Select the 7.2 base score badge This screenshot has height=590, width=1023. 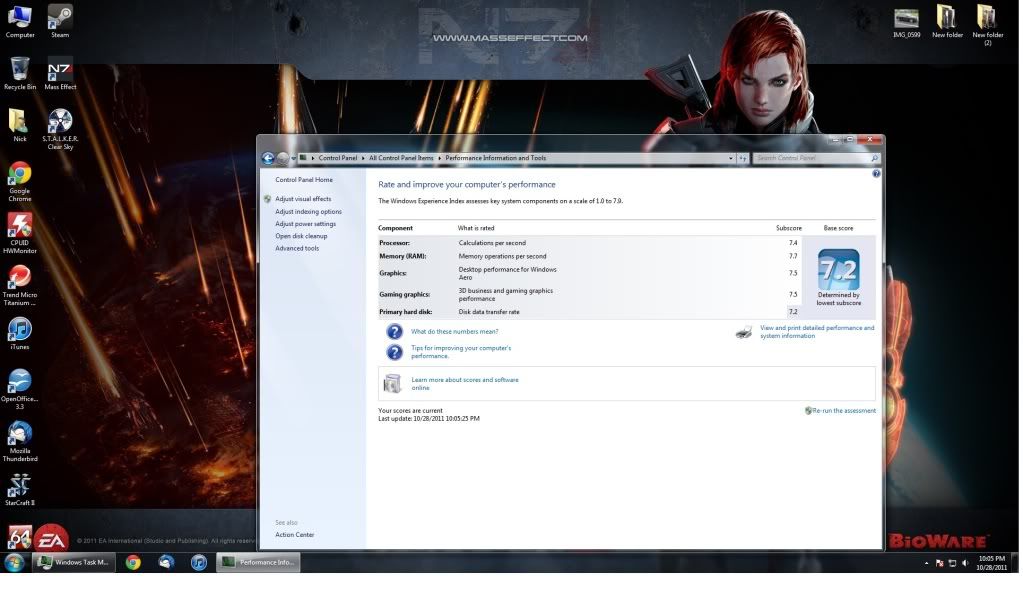(838, 270)
